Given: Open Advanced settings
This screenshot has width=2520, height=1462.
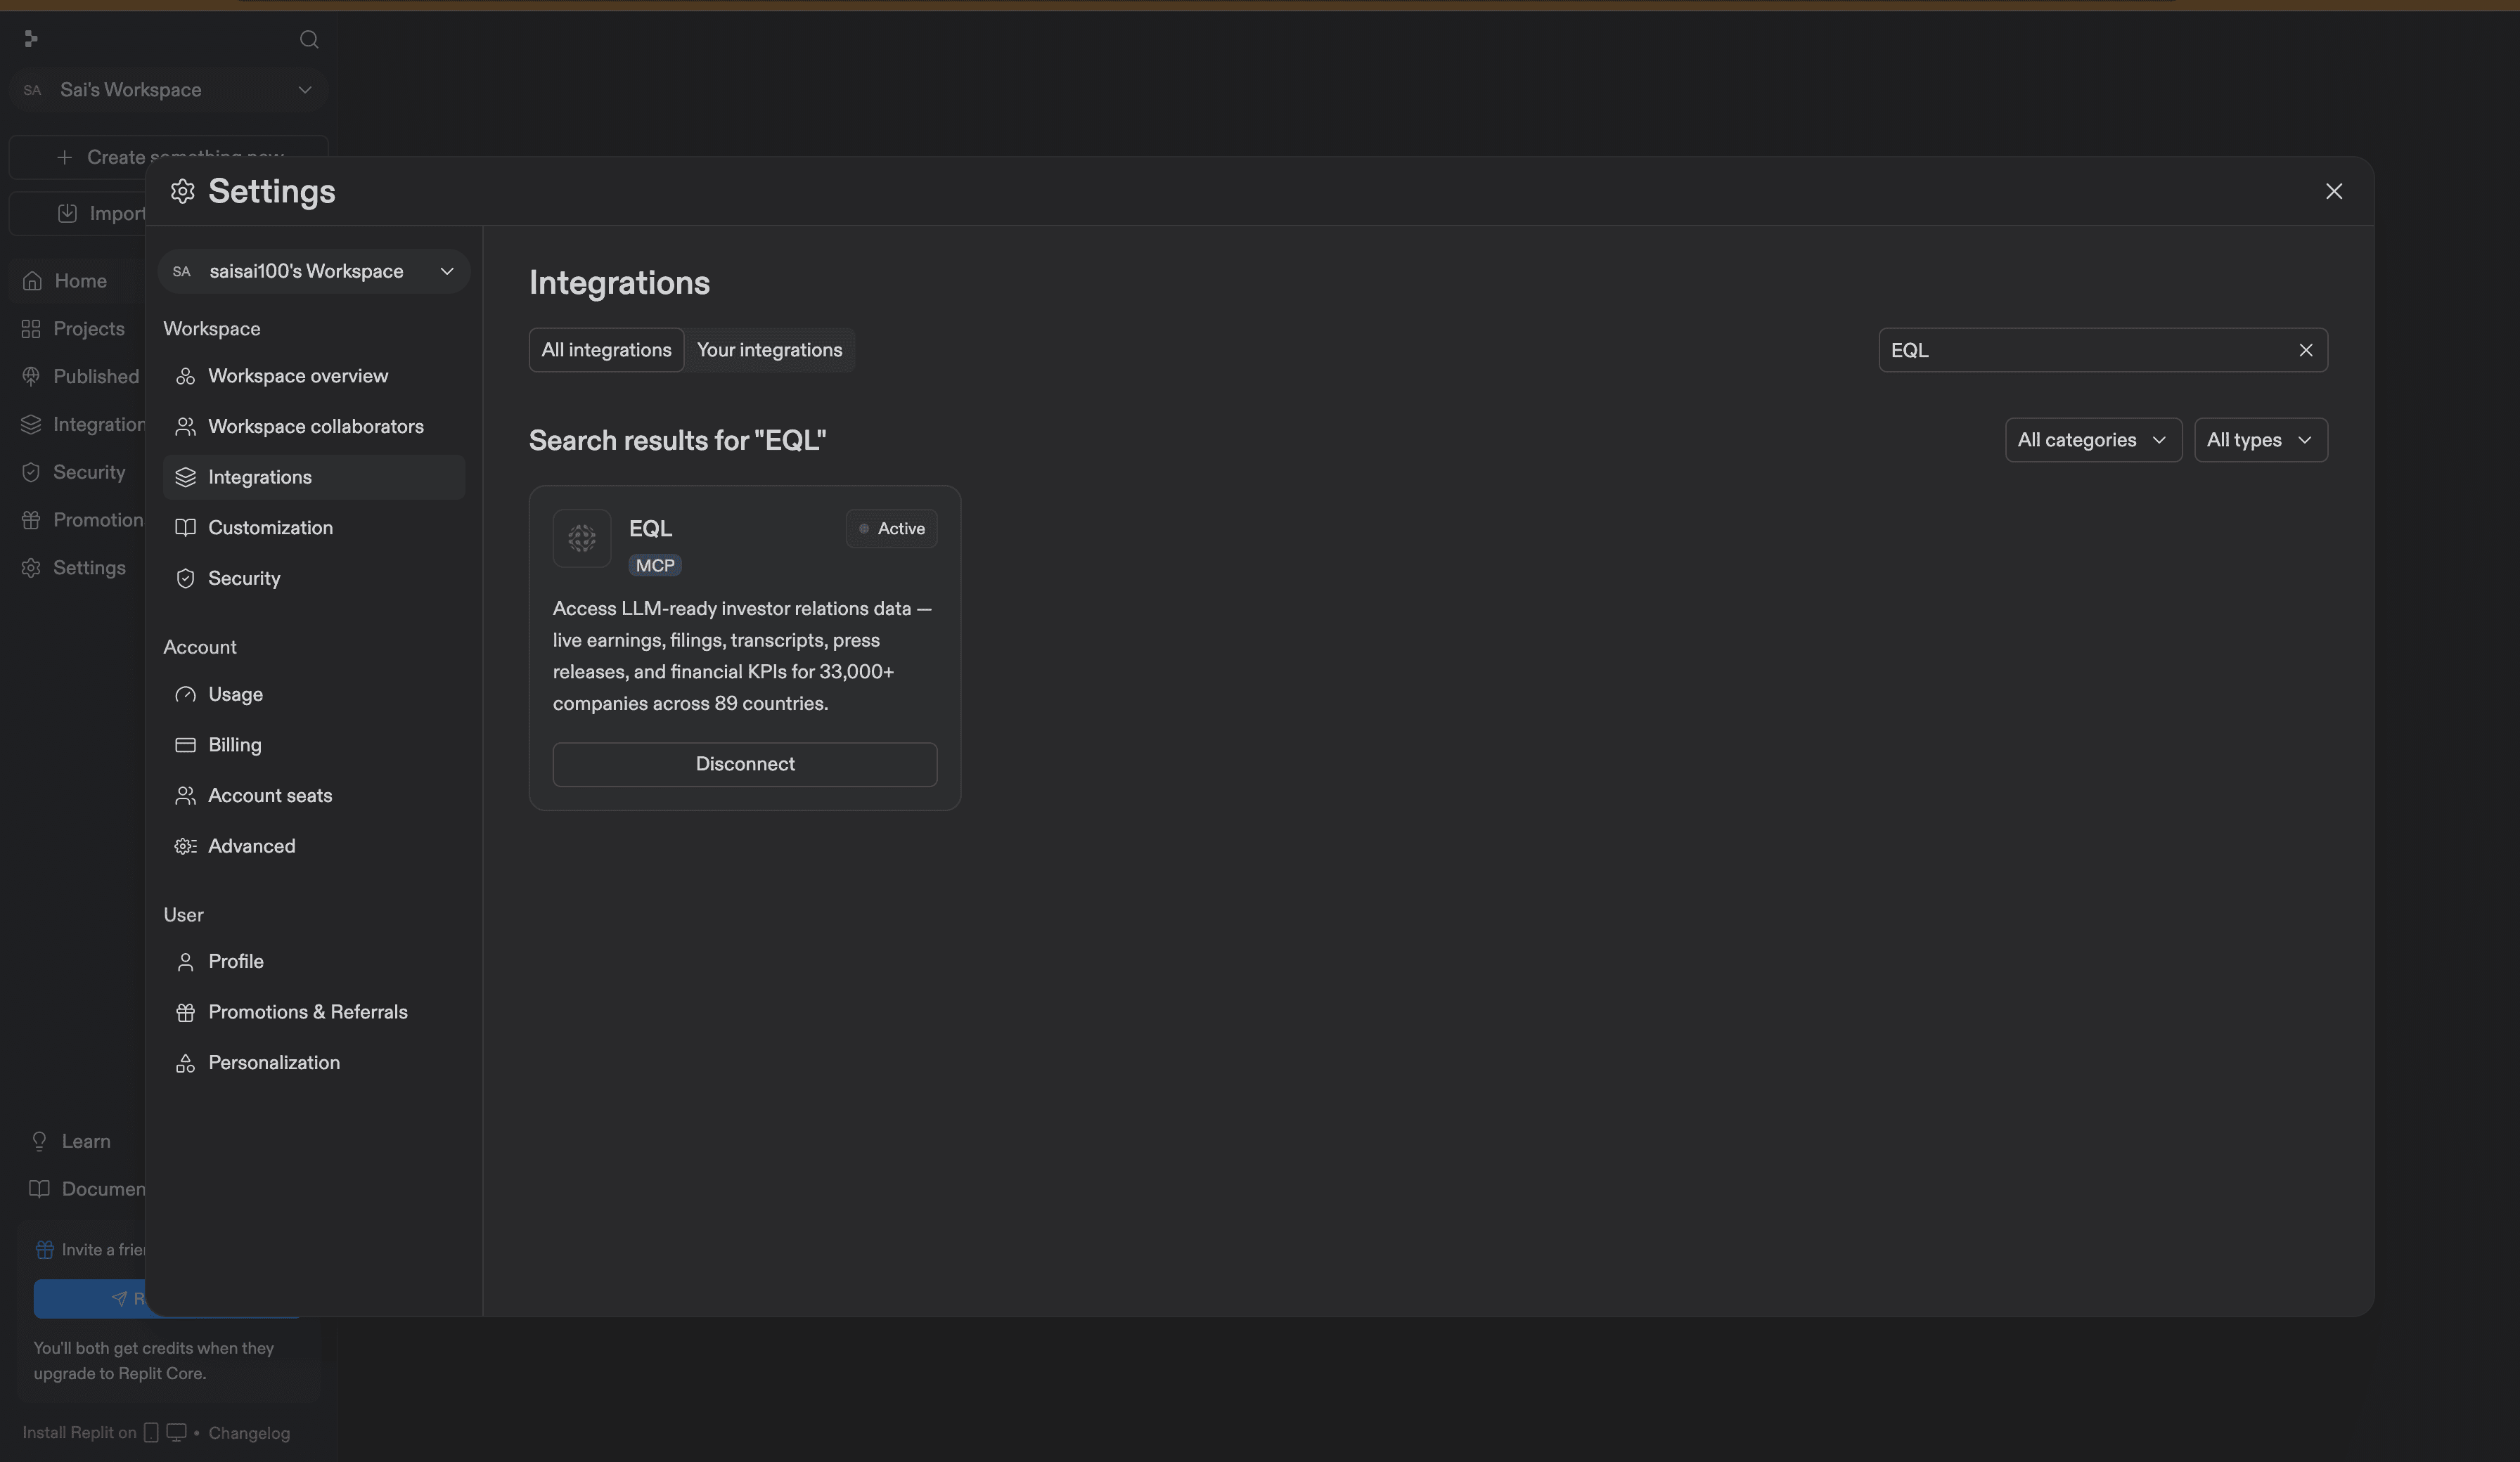Looking at the screenshot, I should 314,846.
